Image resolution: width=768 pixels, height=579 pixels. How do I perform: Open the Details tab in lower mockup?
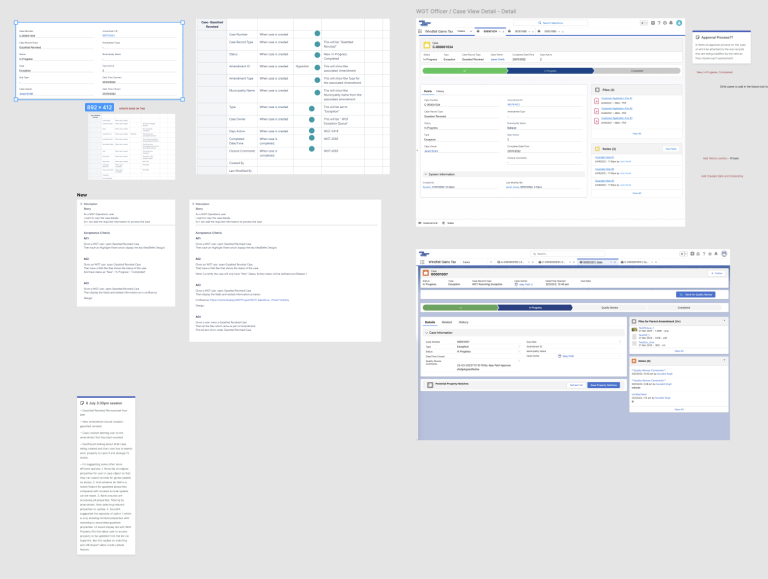(x=430, y=322)
